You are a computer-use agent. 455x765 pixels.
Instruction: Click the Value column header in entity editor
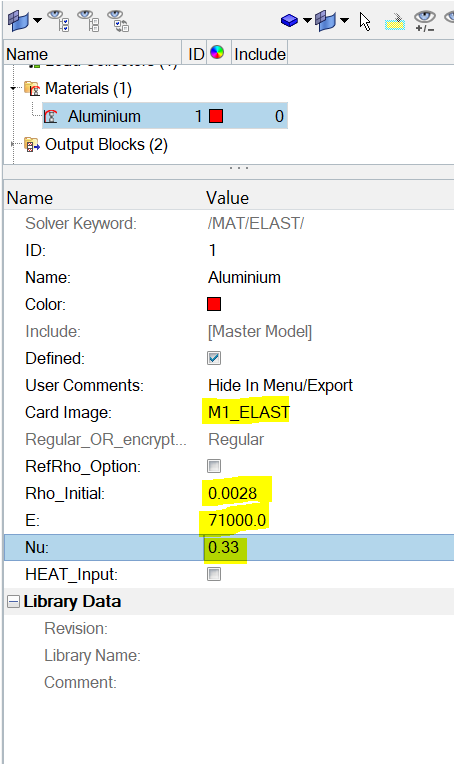click(x=228, y=198)
